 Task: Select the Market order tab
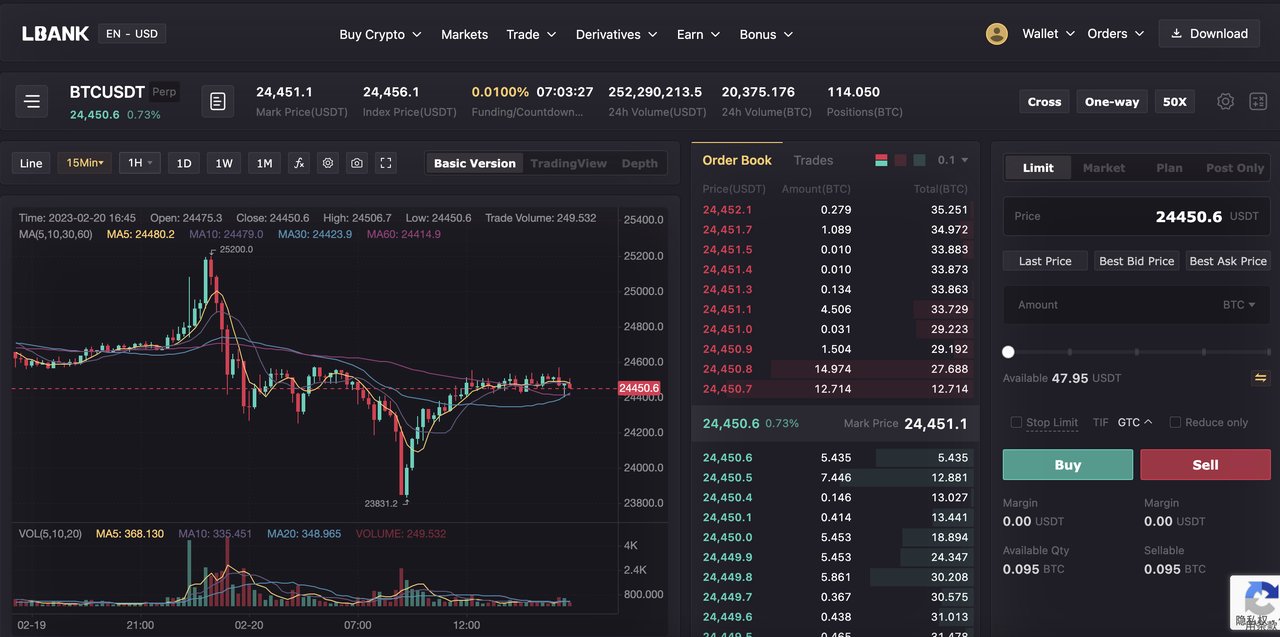point(1103,168)
